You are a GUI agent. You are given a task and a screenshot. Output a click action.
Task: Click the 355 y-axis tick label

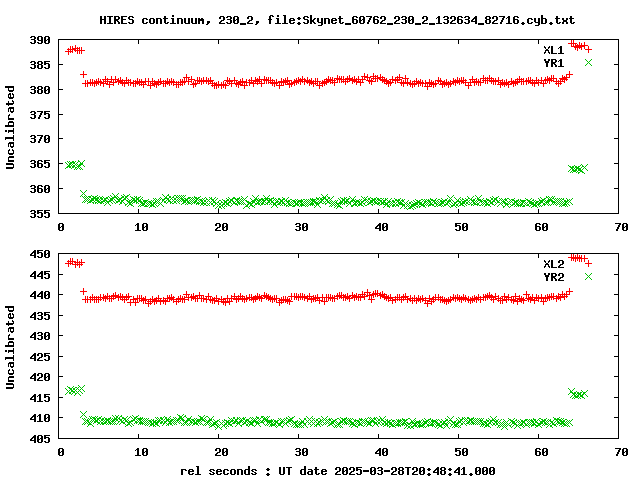[40, 214]
